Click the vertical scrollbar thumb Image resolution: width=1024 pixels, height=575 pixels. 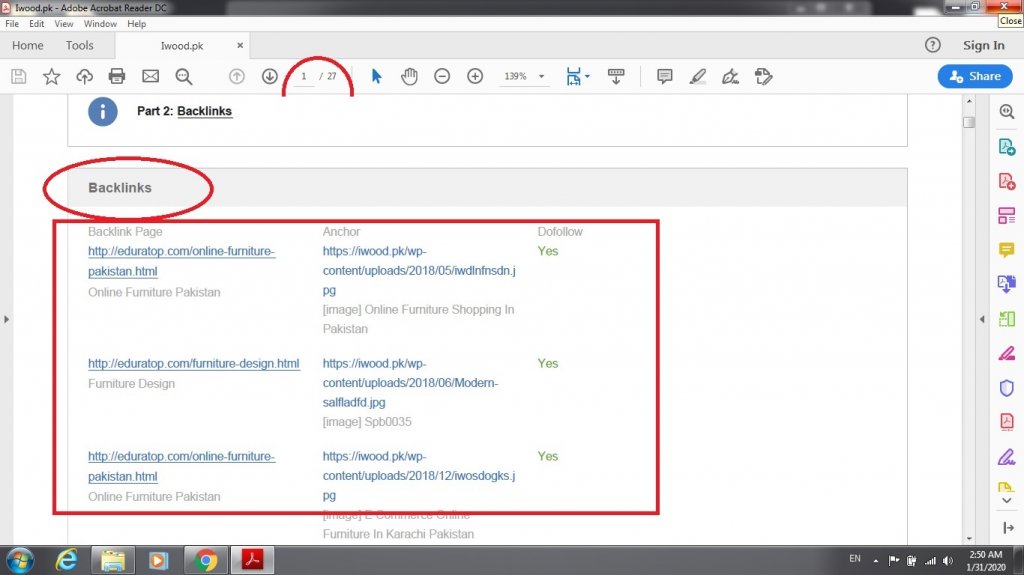[x=969, y=122]
